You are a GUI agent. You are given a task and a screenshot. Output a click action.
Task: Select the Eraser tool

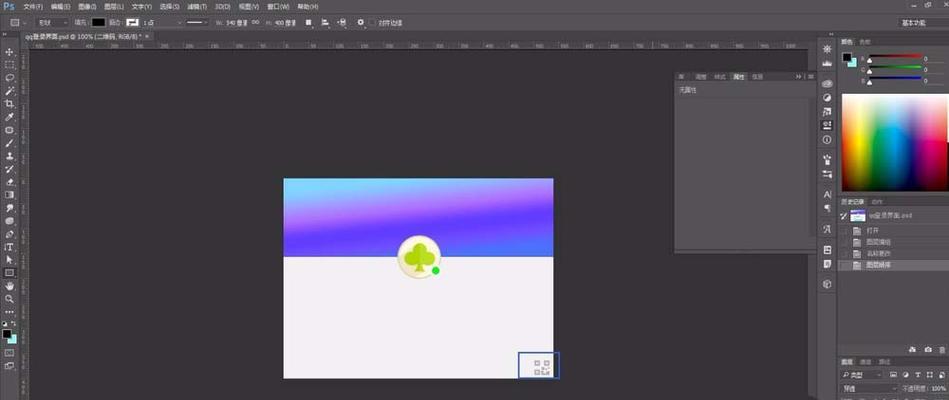(x=9, y=182)
